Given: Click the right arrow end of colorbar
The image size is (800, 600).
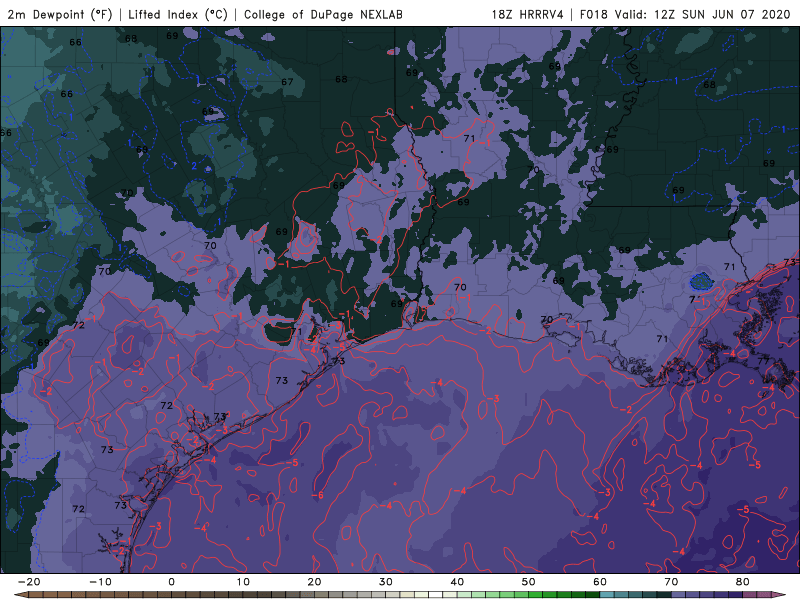Looking at the screenshot, I should pyautogui.click(x=781, y=595).
